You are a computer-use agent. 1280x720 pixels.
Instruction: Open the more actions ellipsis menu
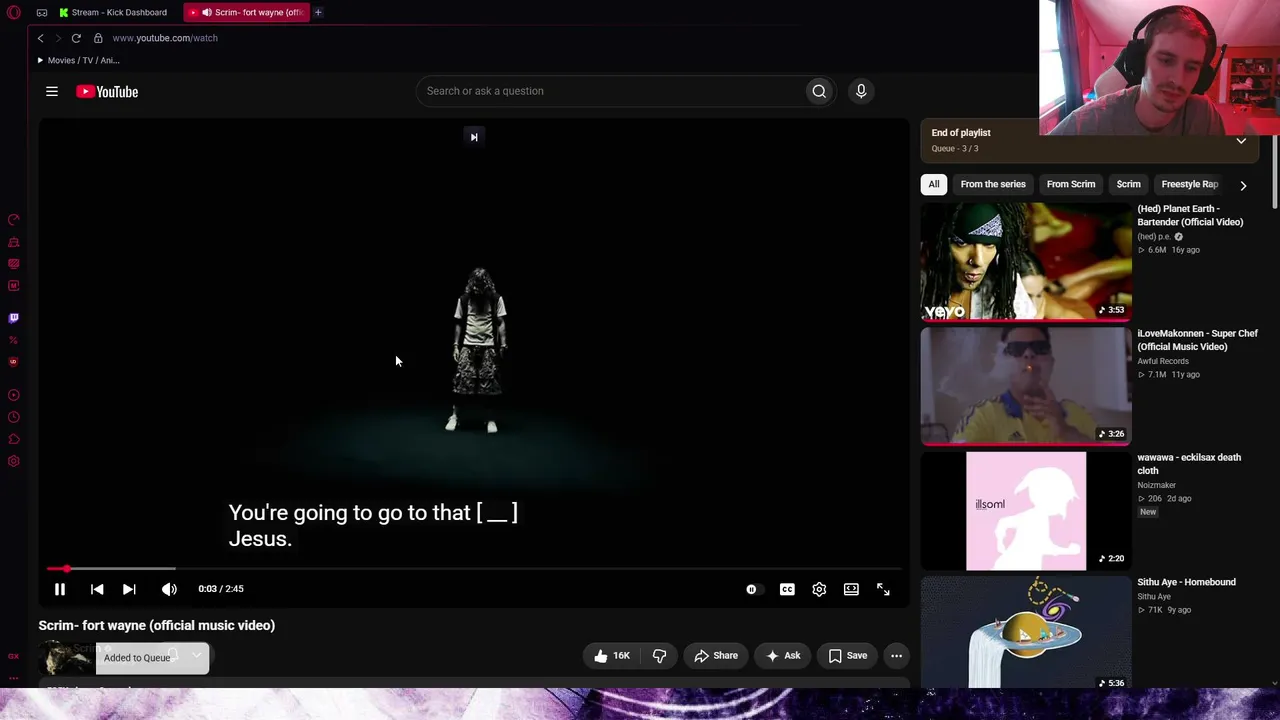coord(896,656)
